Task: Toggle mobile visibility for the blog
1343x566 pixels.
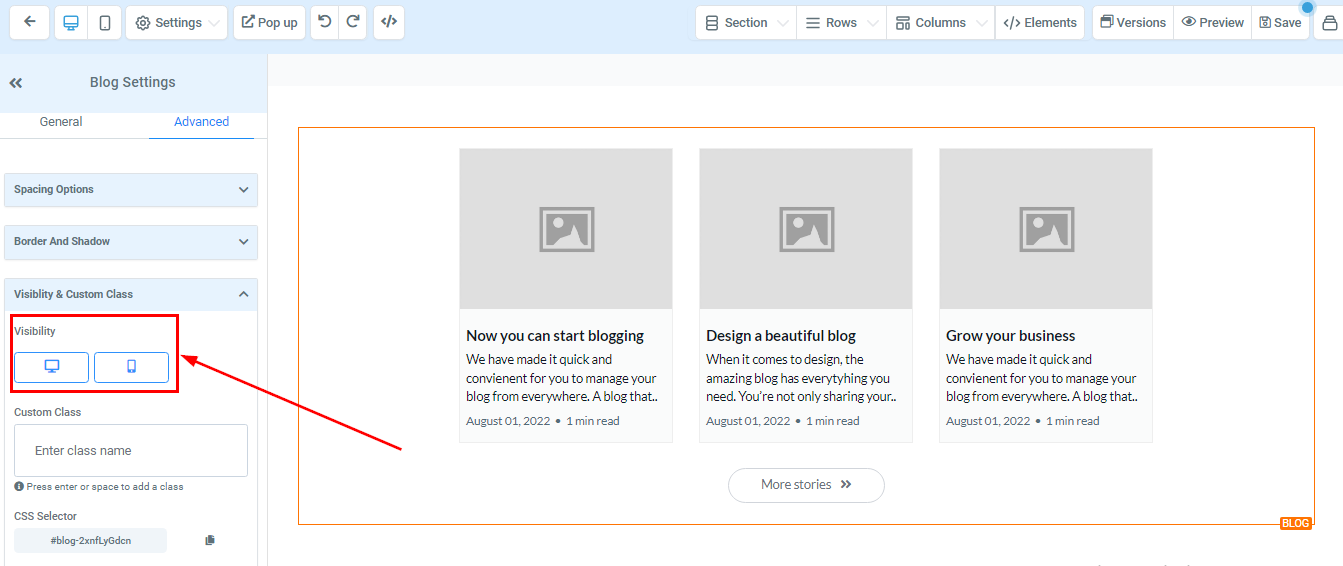Action: (x=131, y=367)
